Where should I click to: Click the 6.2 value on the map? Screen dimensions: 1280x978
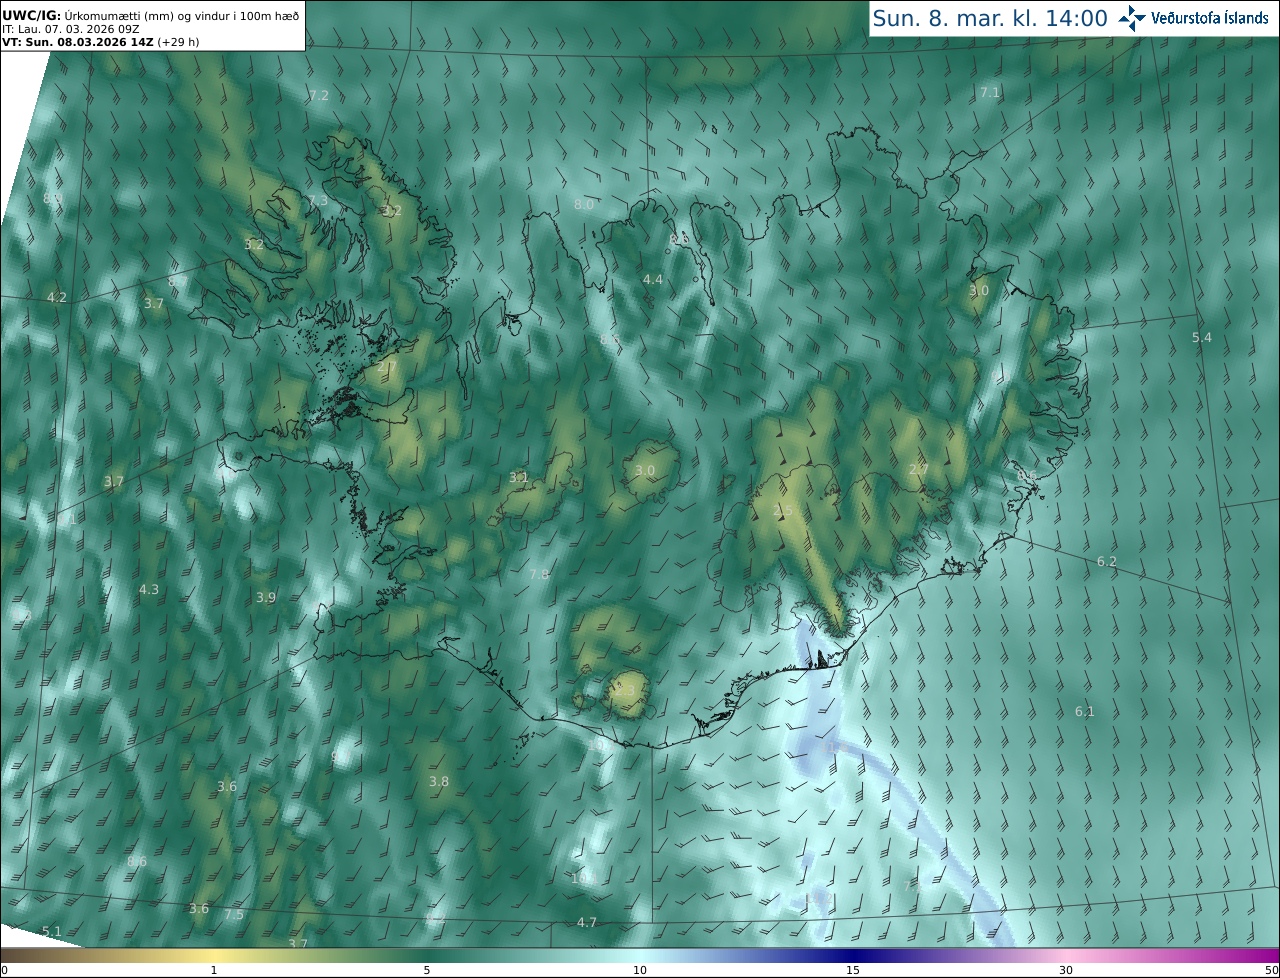pyautogui.click(x=1107, y=562)
